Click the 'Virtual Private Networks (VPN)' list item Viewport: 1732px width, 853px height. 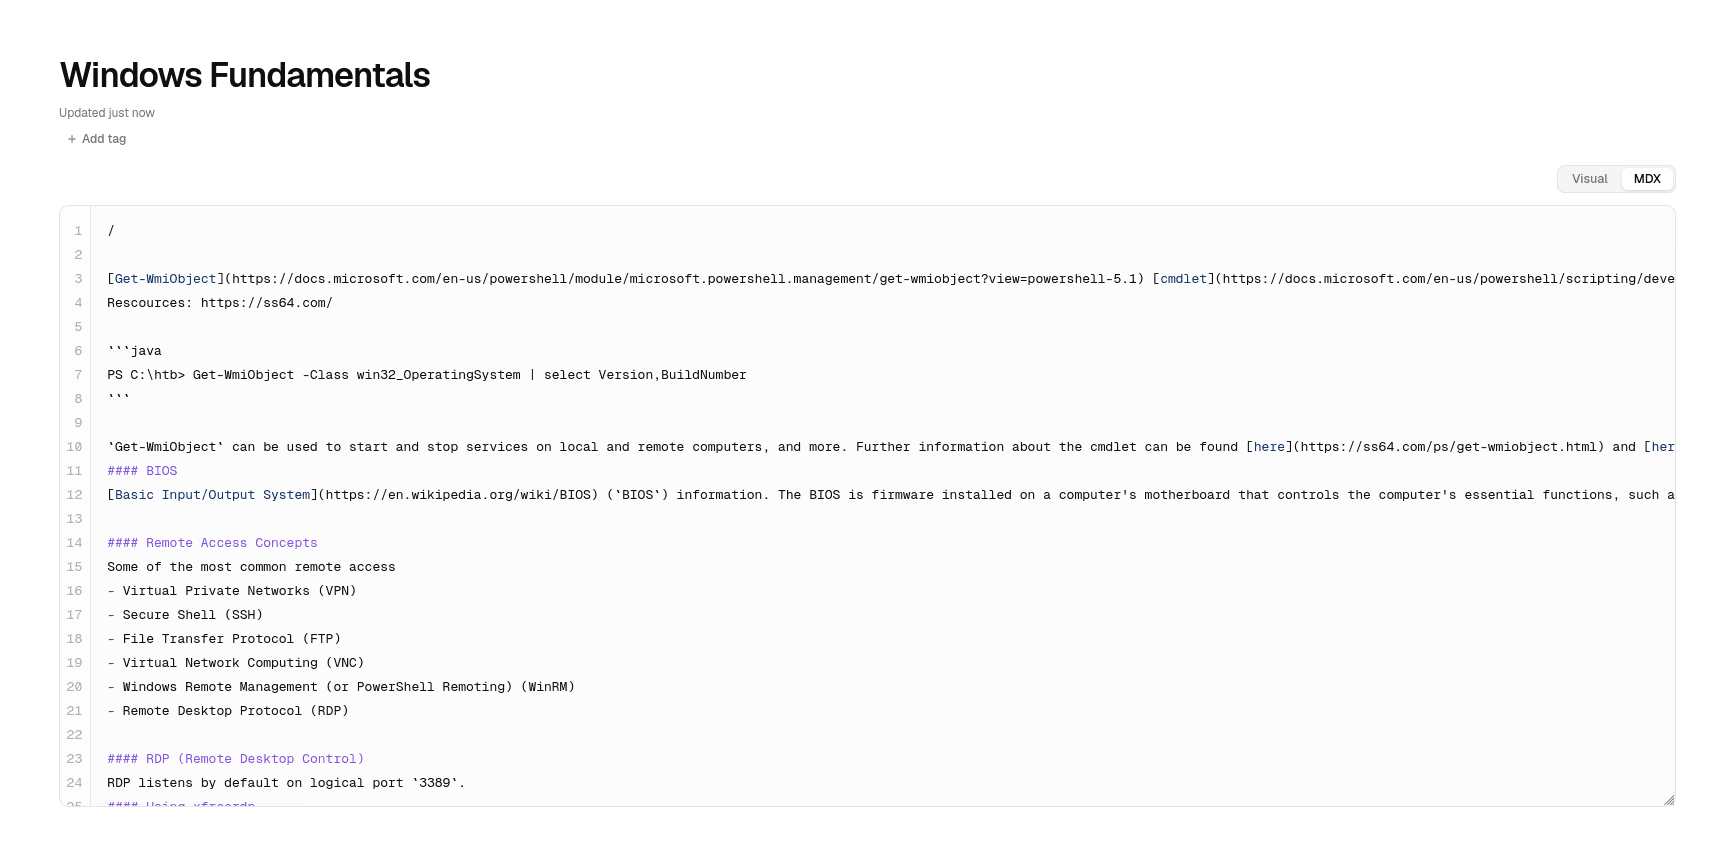pos(232,591)
